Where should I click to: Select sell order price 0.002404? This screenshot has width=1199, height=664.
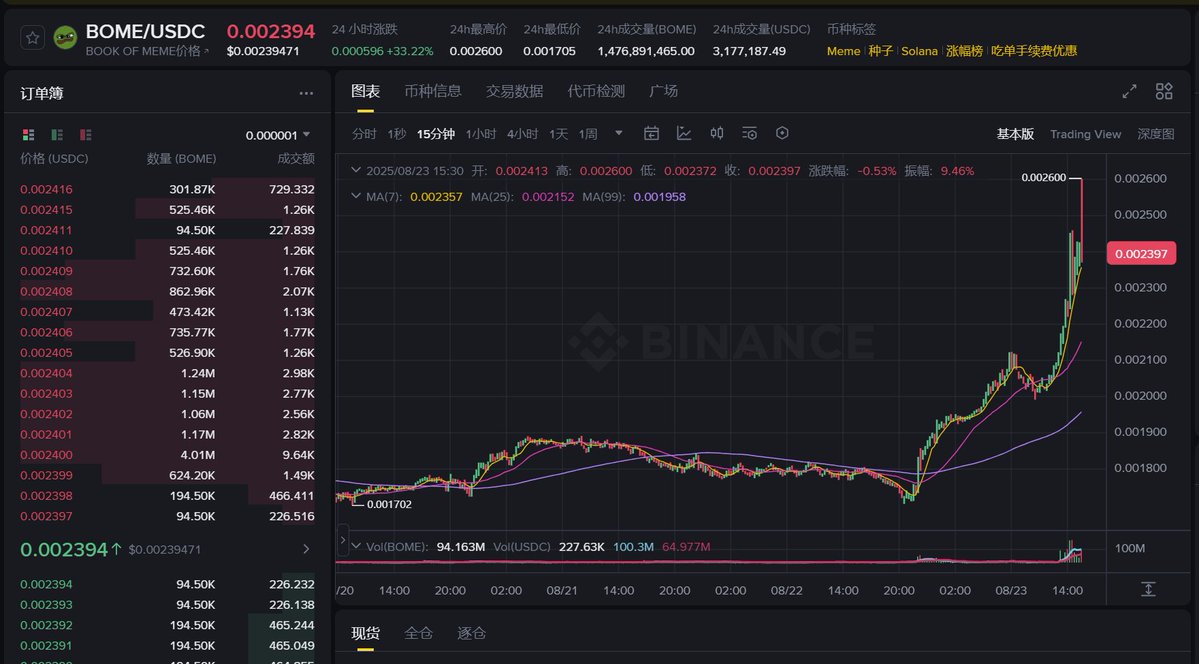click(x=47, y=373)
